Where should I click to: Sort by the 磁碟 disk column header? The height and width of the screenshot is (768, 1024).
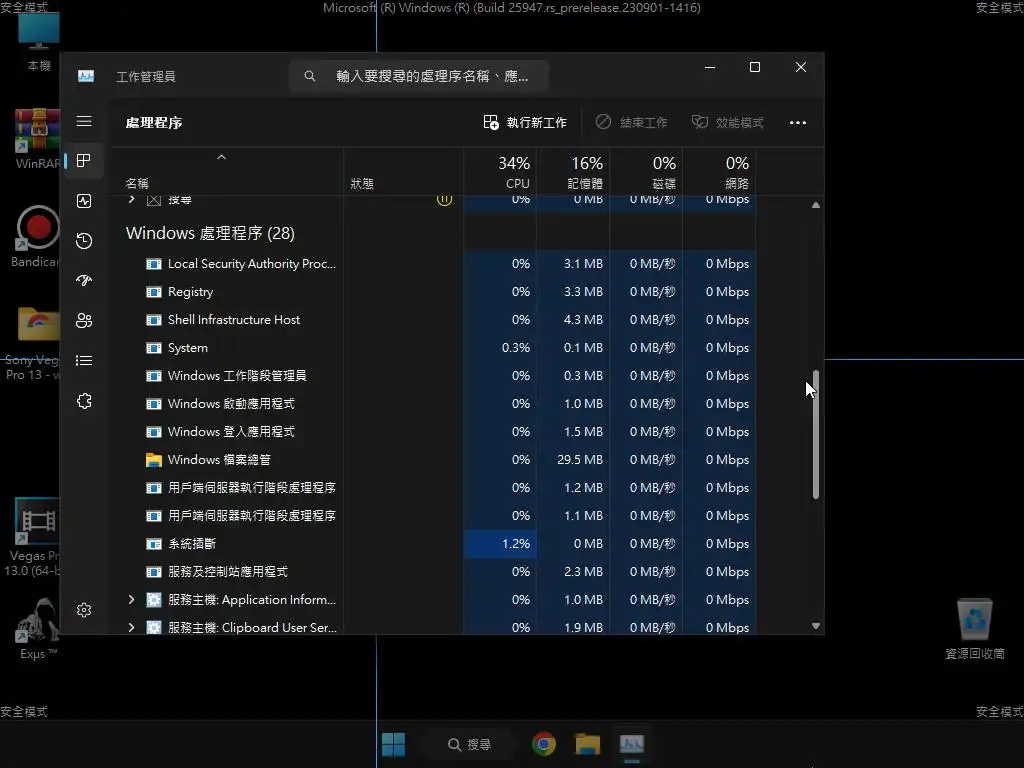[646, 172]
